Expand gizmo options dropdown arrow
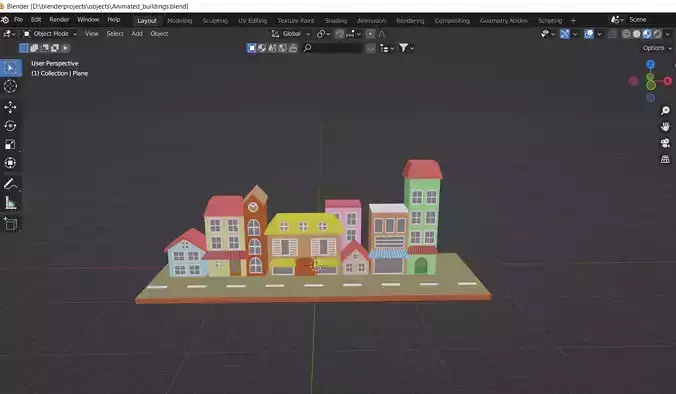Screen dimensions: 676x394 [x=575, y=34]
